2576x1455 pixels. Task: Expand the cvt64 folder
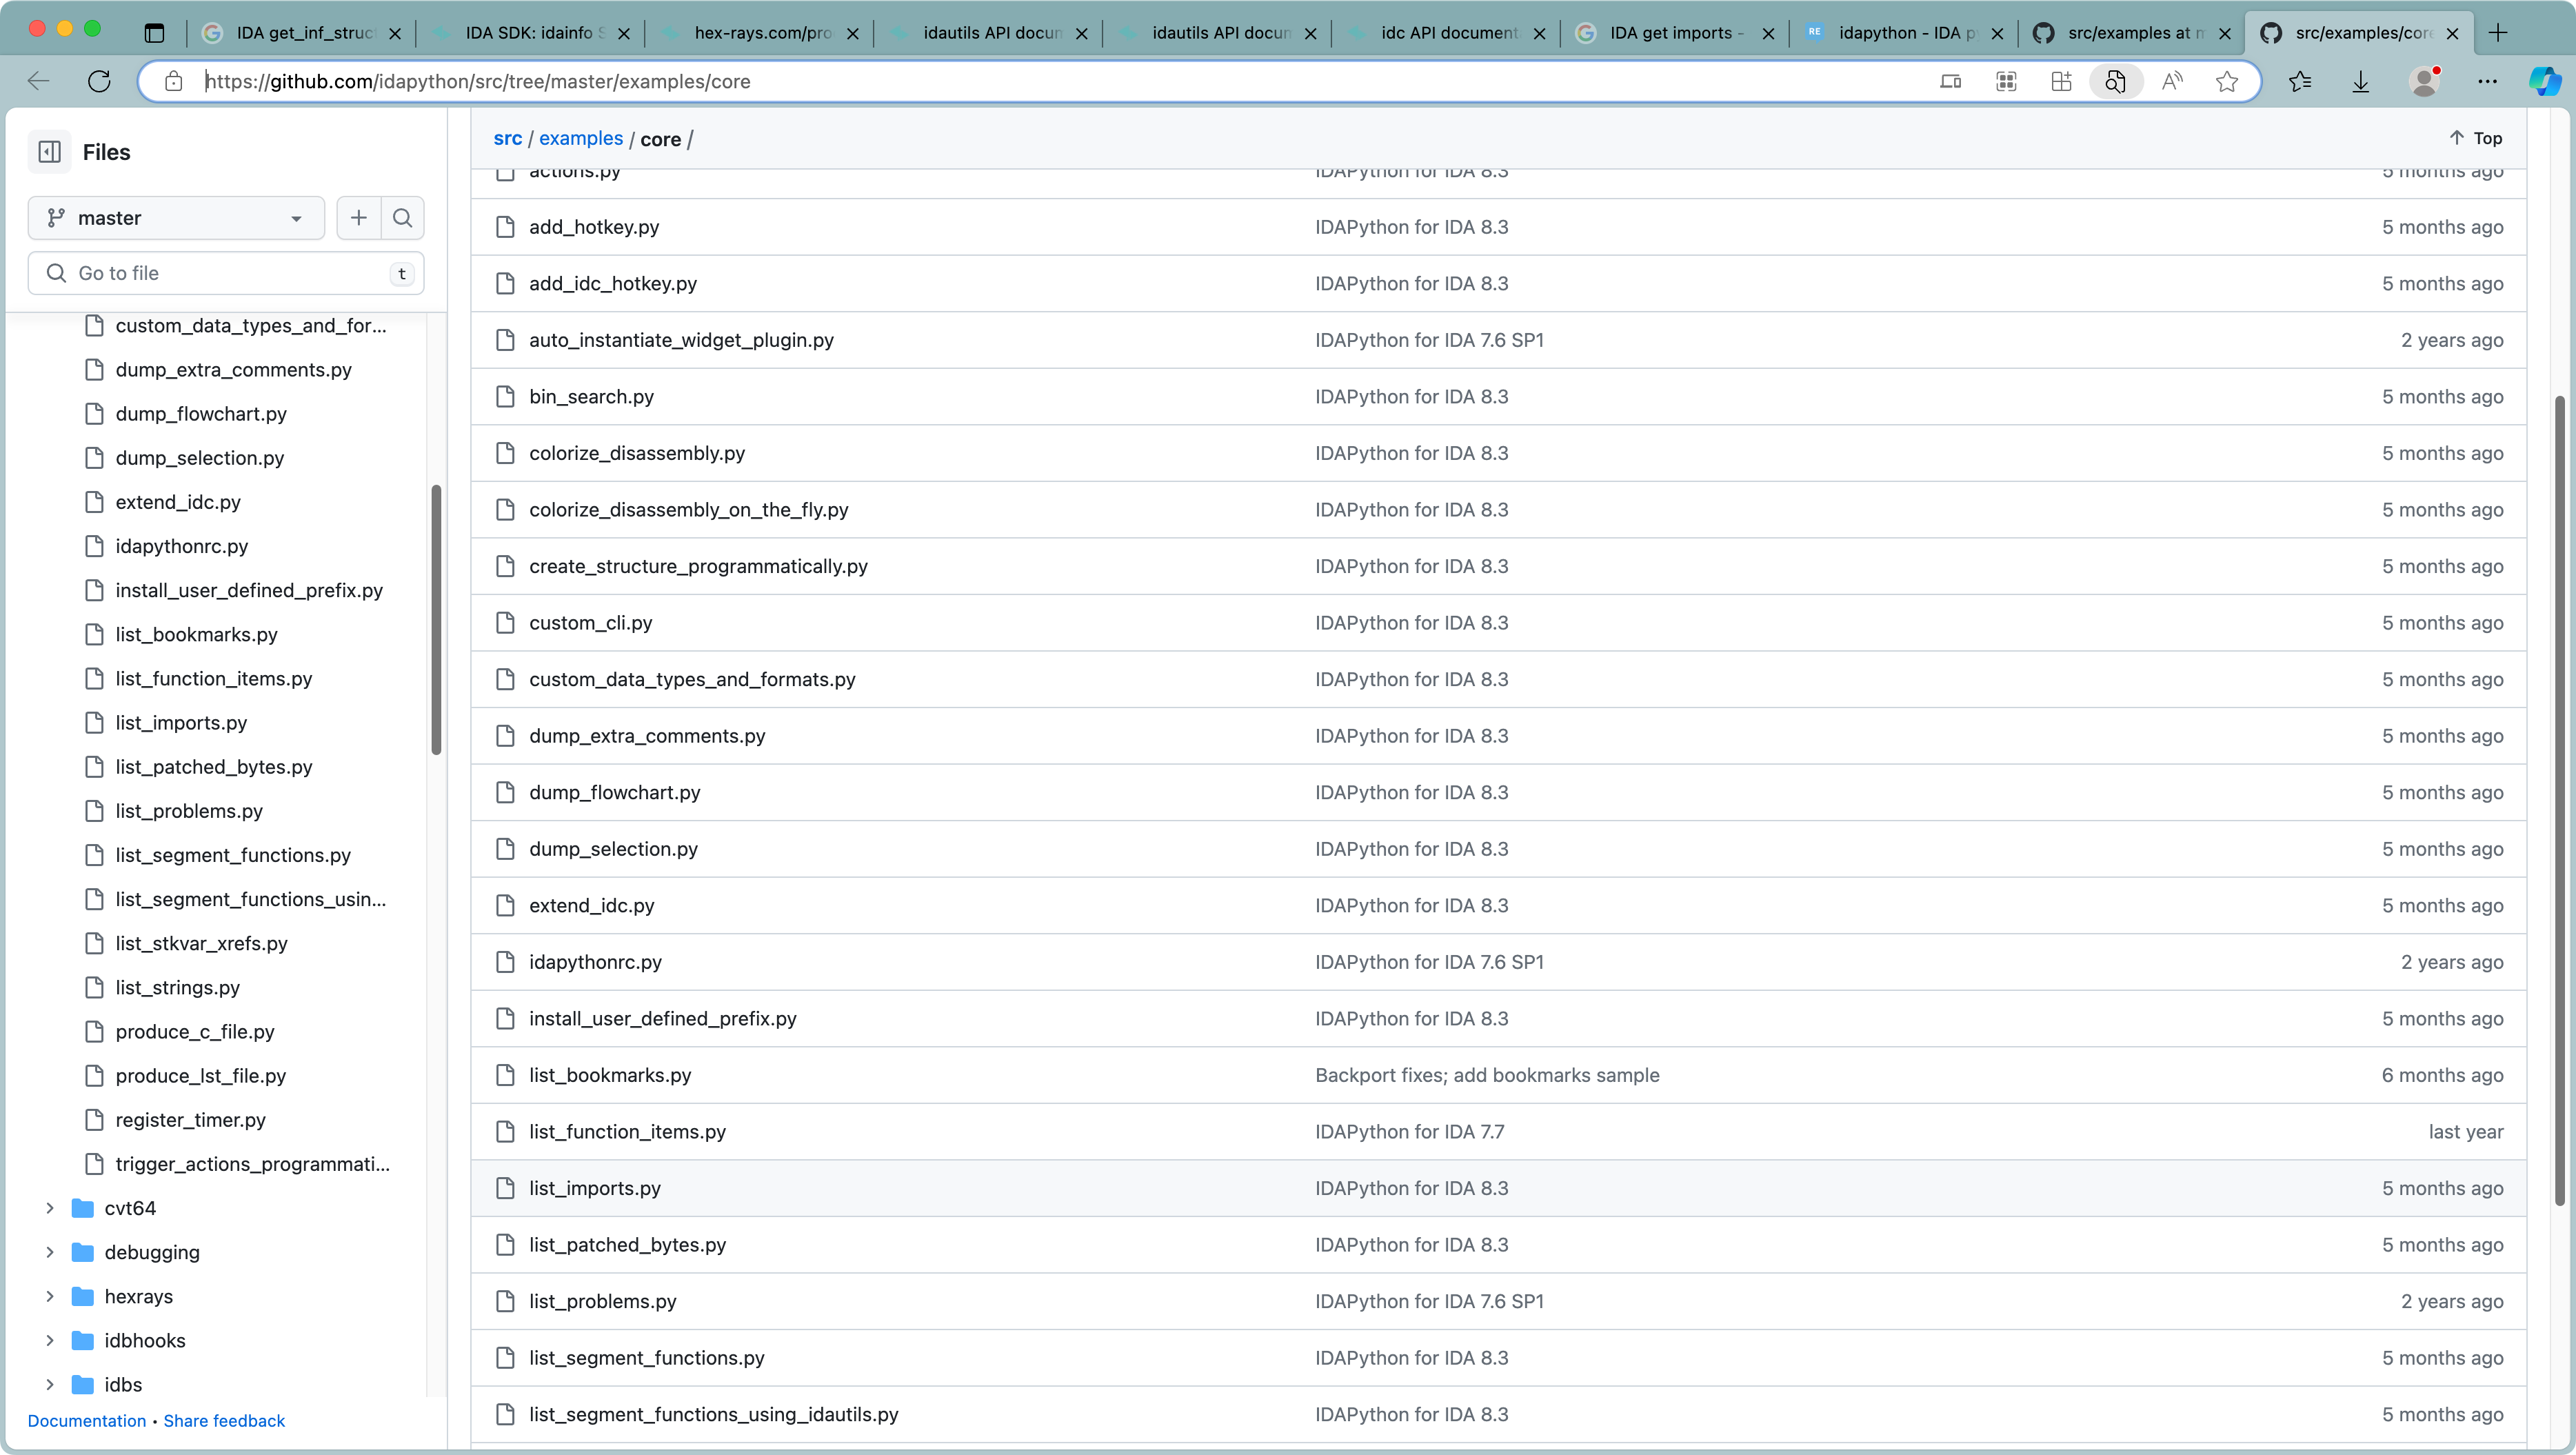(x=49, y=1208)
